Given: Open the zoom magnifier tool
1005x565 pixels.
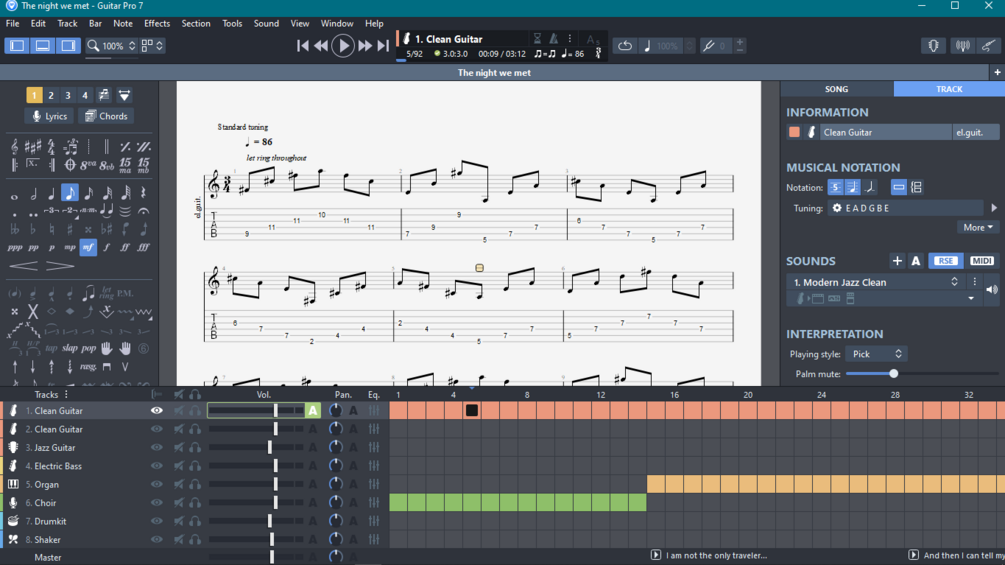Looking at the screenshot, I should [94, 45].
